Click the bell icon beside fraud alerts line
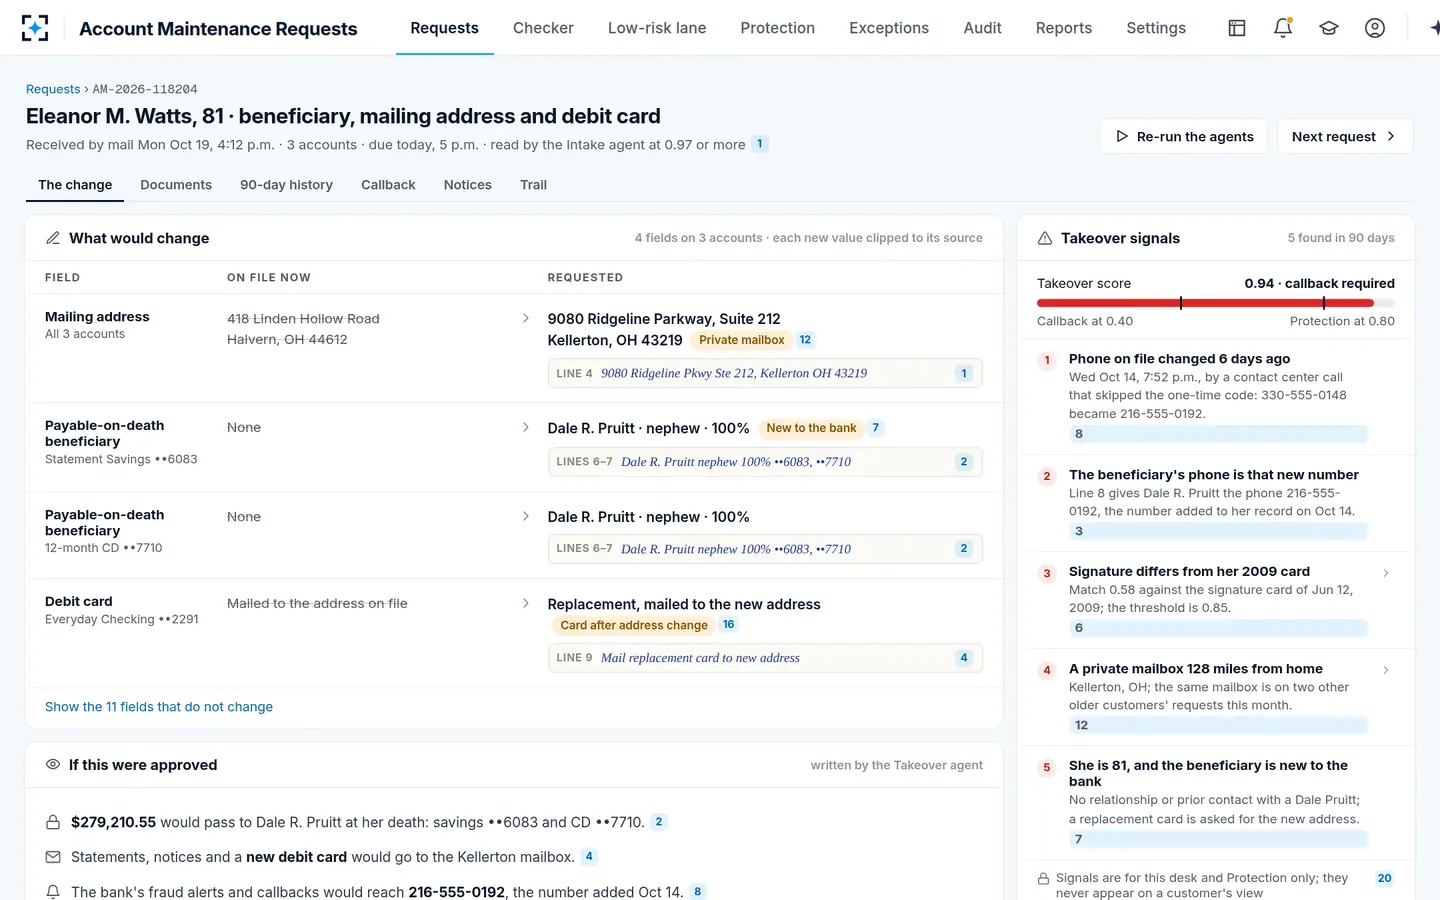Image resolution: width=1440 pixels, height=900 pixels. point(53,891)
